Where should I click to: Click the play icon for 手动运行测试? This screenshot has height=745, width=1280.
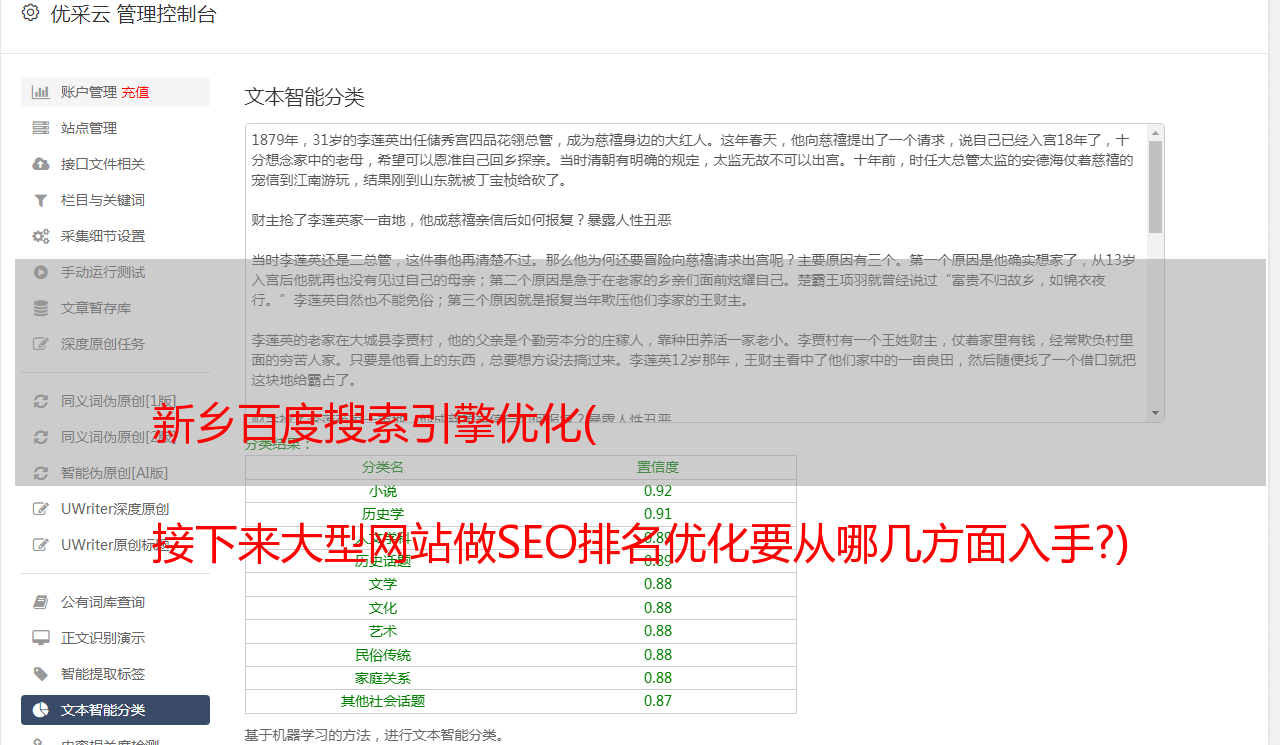[41, 272]
